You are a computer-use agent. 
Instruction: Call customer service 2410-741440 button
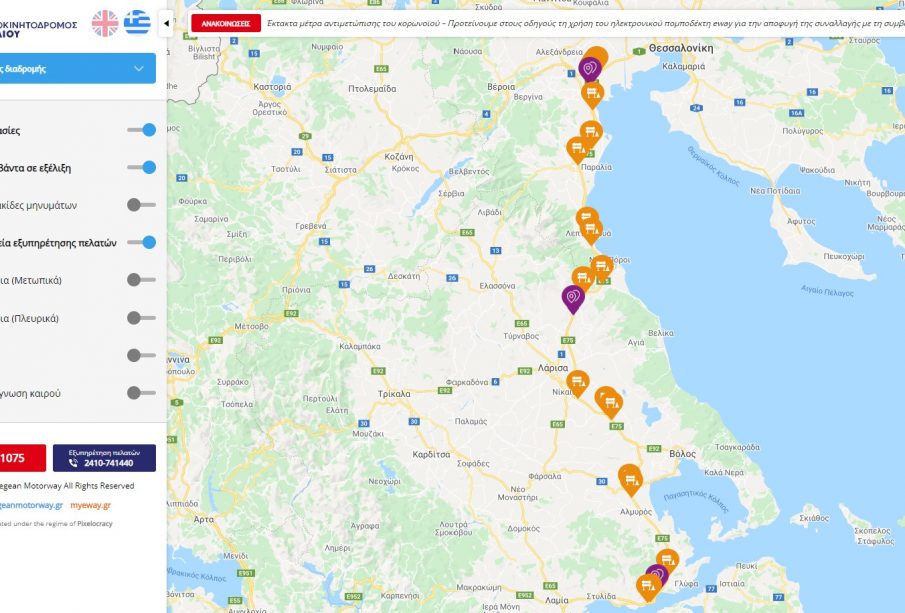click(104, 458)
